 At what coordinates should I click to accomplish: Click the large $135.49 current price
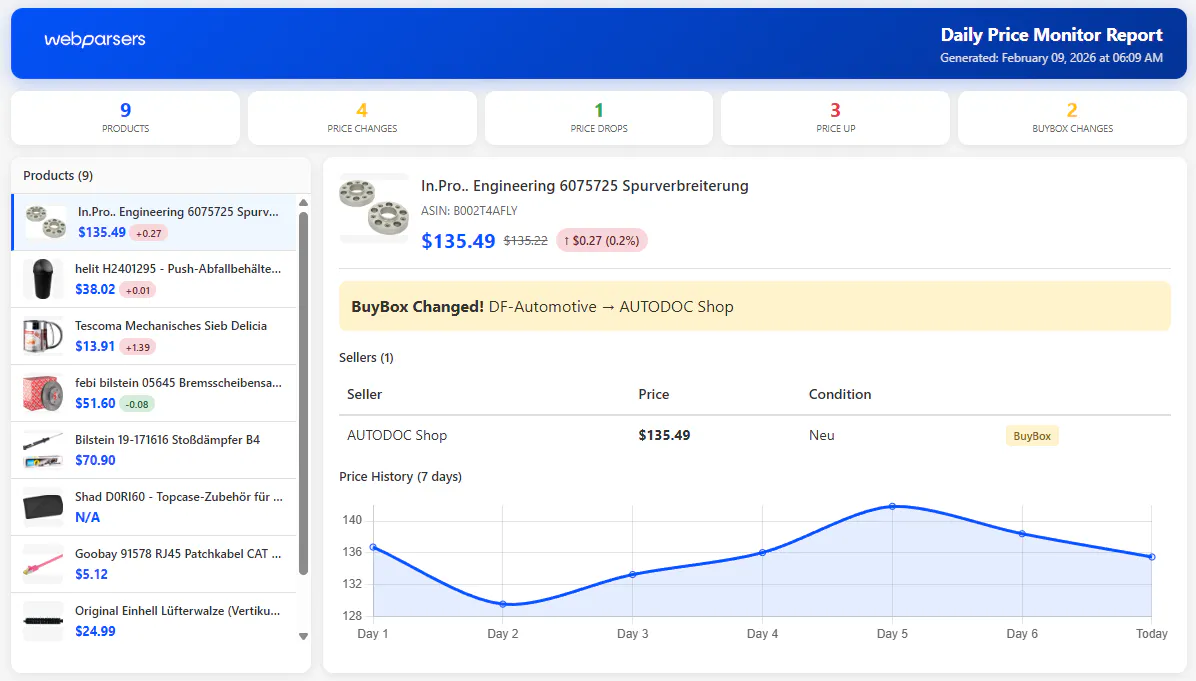click(458, 241)
